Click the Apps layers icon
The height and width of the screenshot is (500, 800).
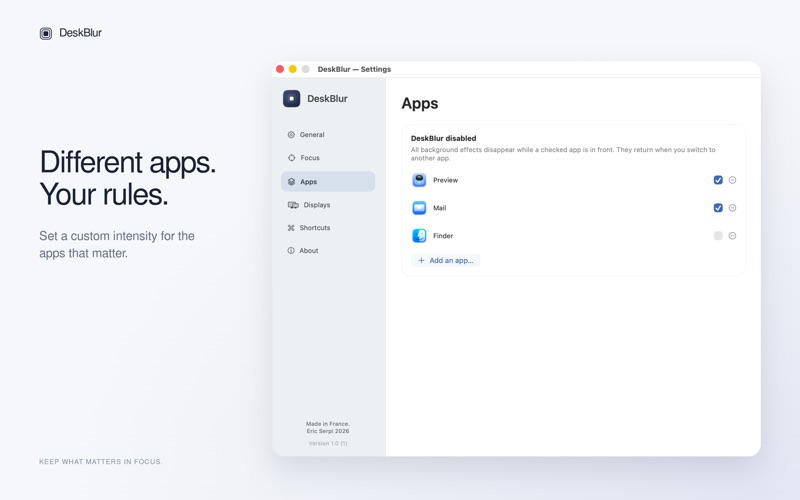pyautogui.click(x=291, y=182)
